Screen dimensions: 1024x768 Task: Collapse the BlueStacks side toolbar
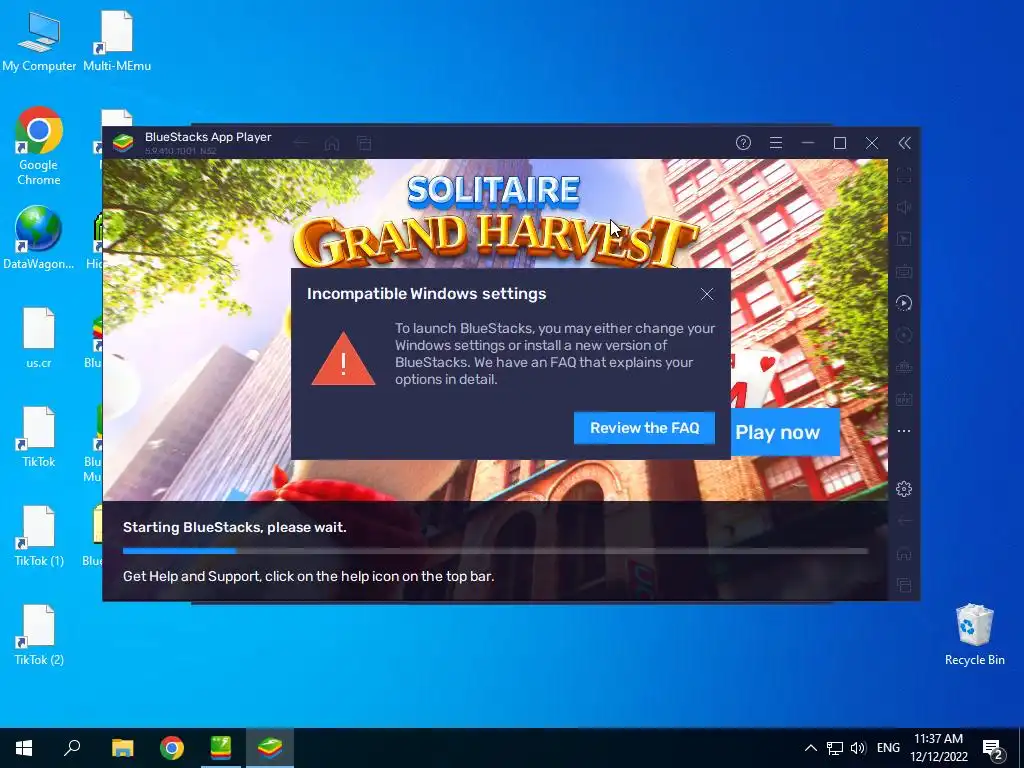coord(904,143)
